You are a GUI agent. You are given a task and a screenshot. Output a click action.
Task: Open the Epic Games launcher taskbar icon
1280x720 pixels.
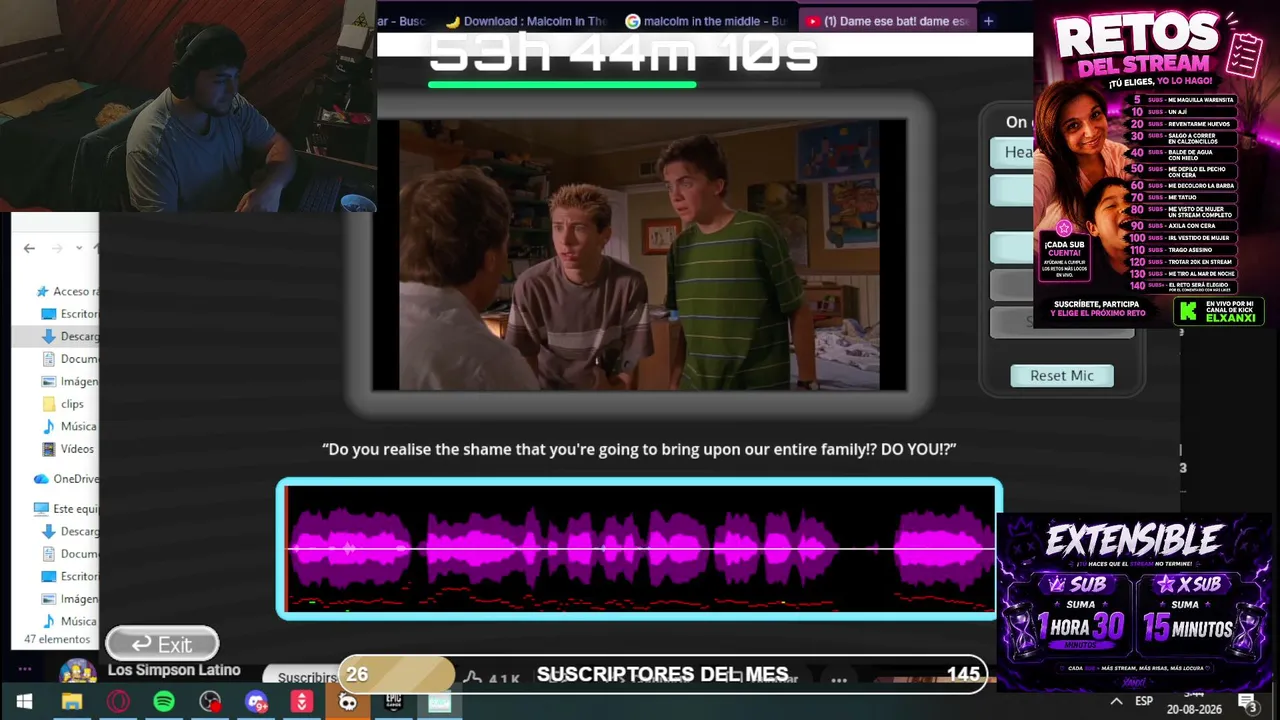pos(393,702)
